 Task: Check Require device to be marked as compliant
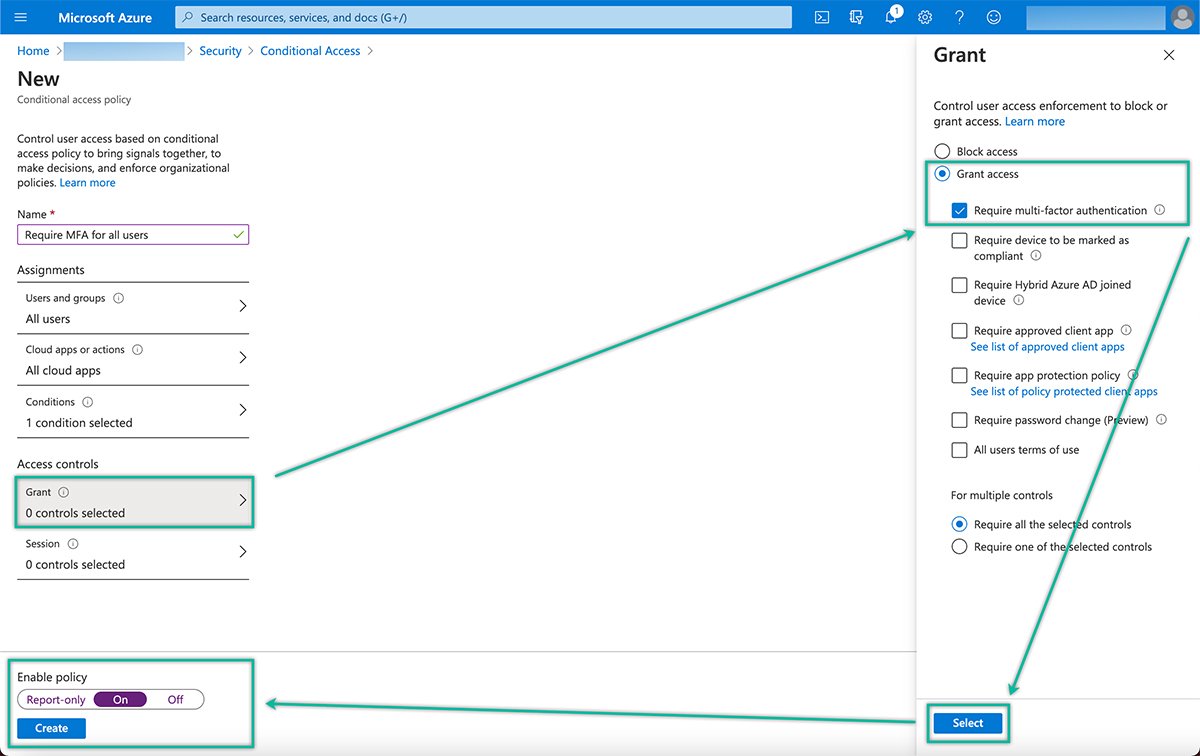coord(959,240)
